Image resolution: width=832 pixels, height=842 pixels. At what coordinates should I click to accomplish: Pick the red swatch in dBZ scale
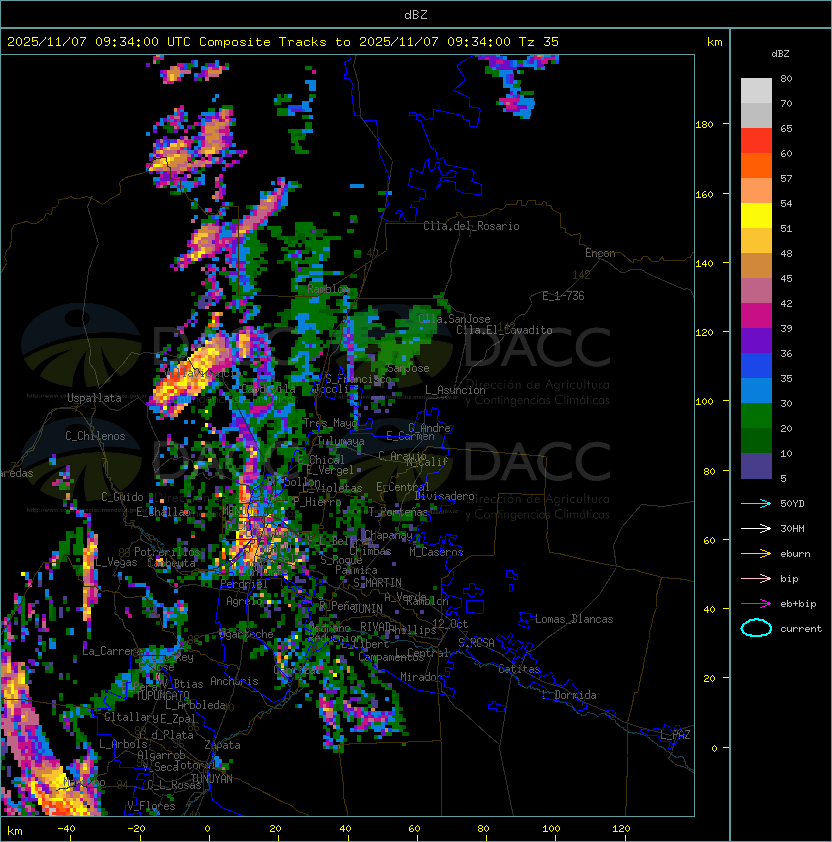tap(756, 140)
